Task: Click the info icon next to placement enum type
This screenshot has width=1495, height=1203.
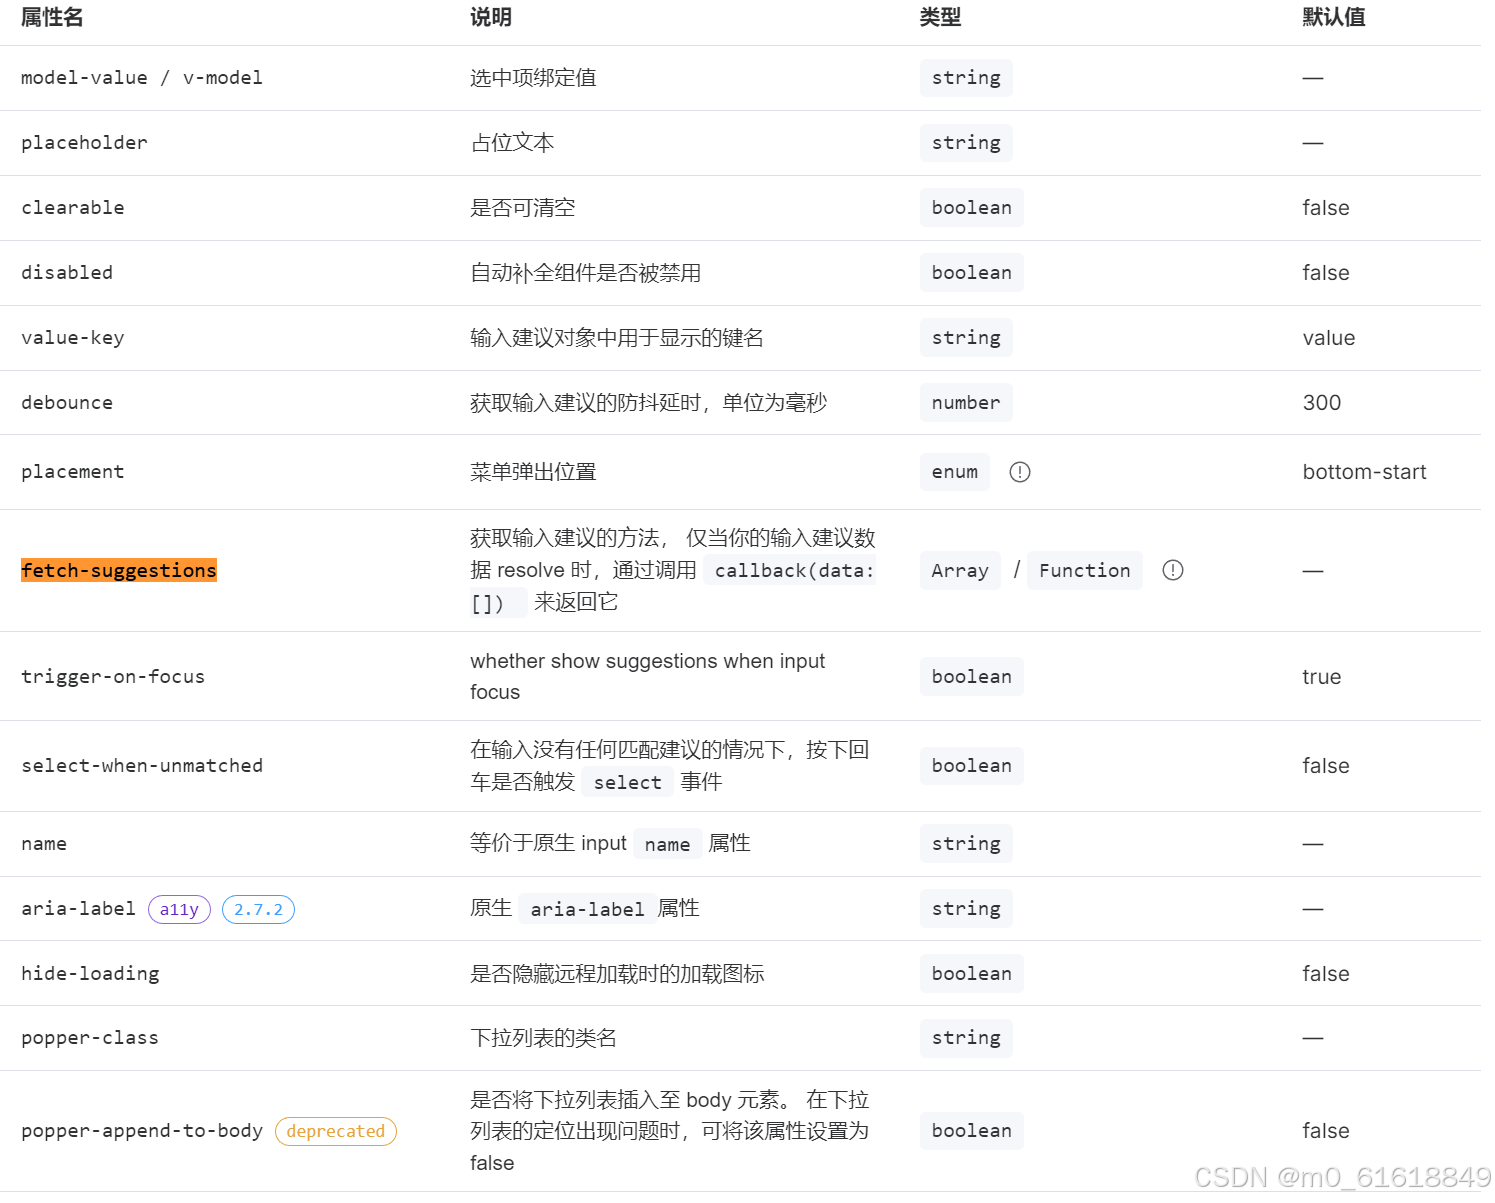Action: point(1020,471)
